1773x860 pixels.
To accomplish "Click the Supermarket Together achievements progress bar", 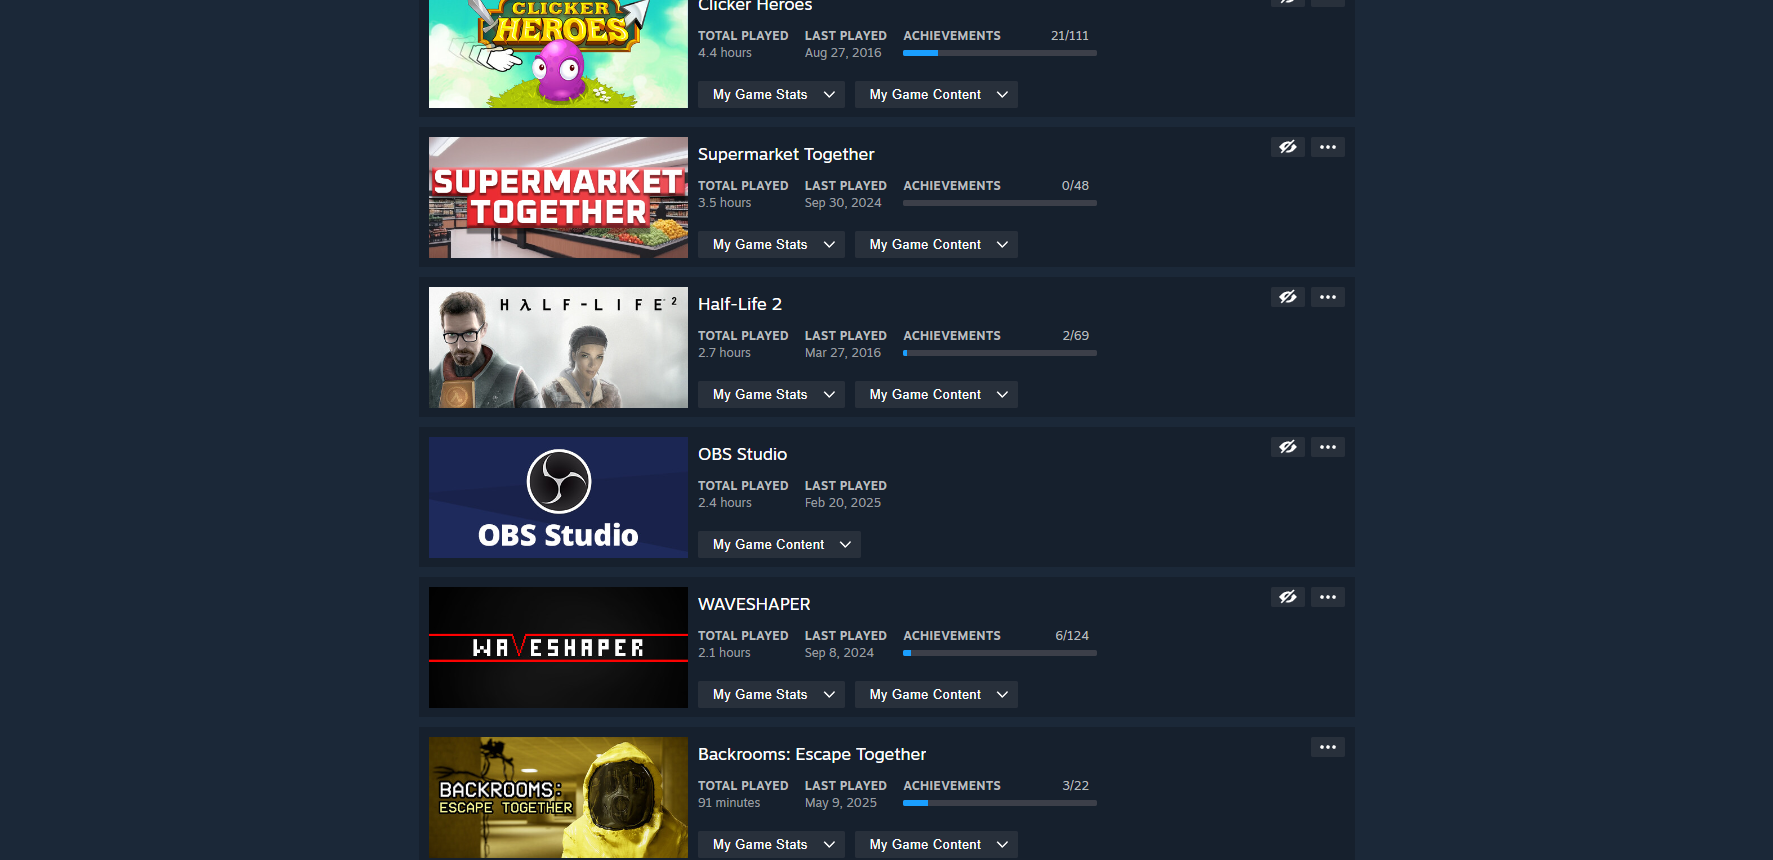I will click(1000, 203).
